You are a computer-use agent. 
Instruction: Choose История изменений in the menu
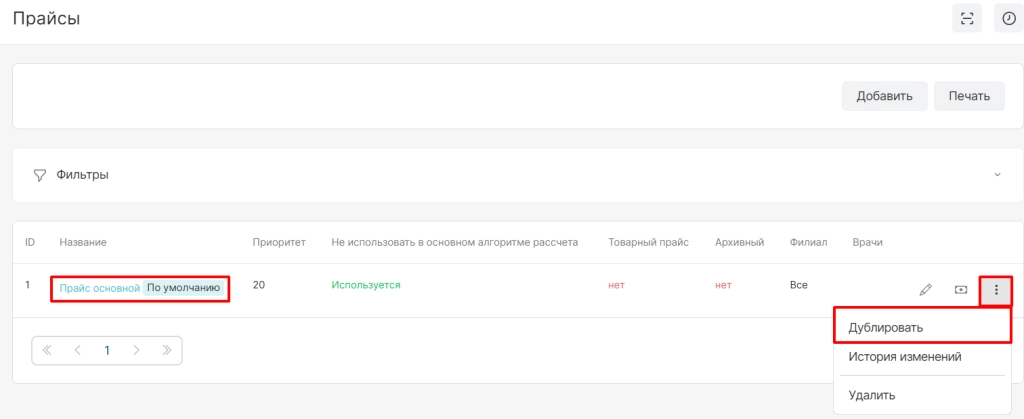click(x=904, y=357)
